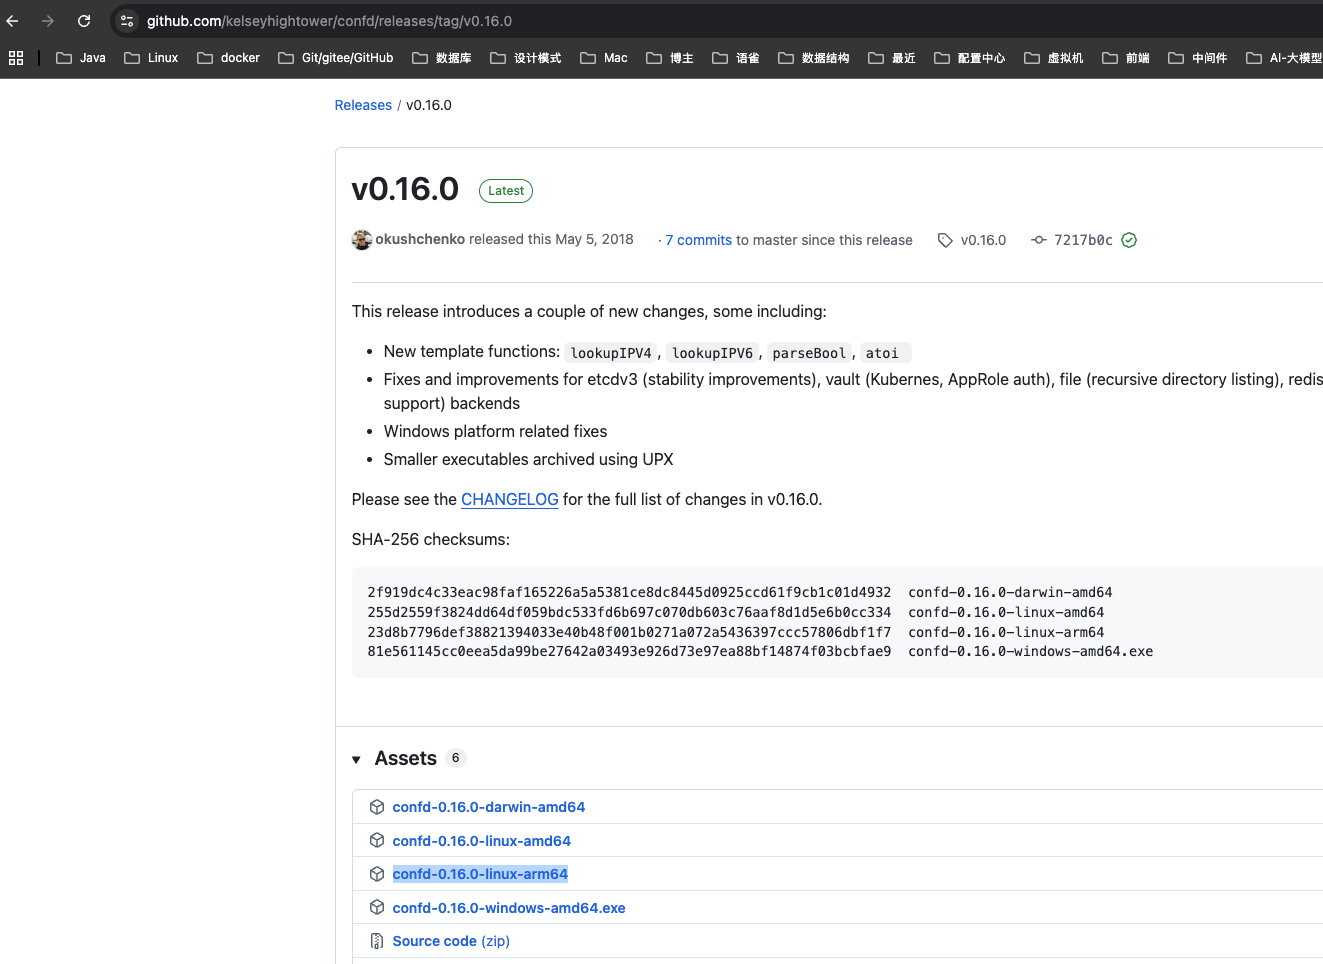Click checksum line for confd-0.16.0-linux-arm64
This screenshot has width=1323, height=964.
(x=736, y=632)
